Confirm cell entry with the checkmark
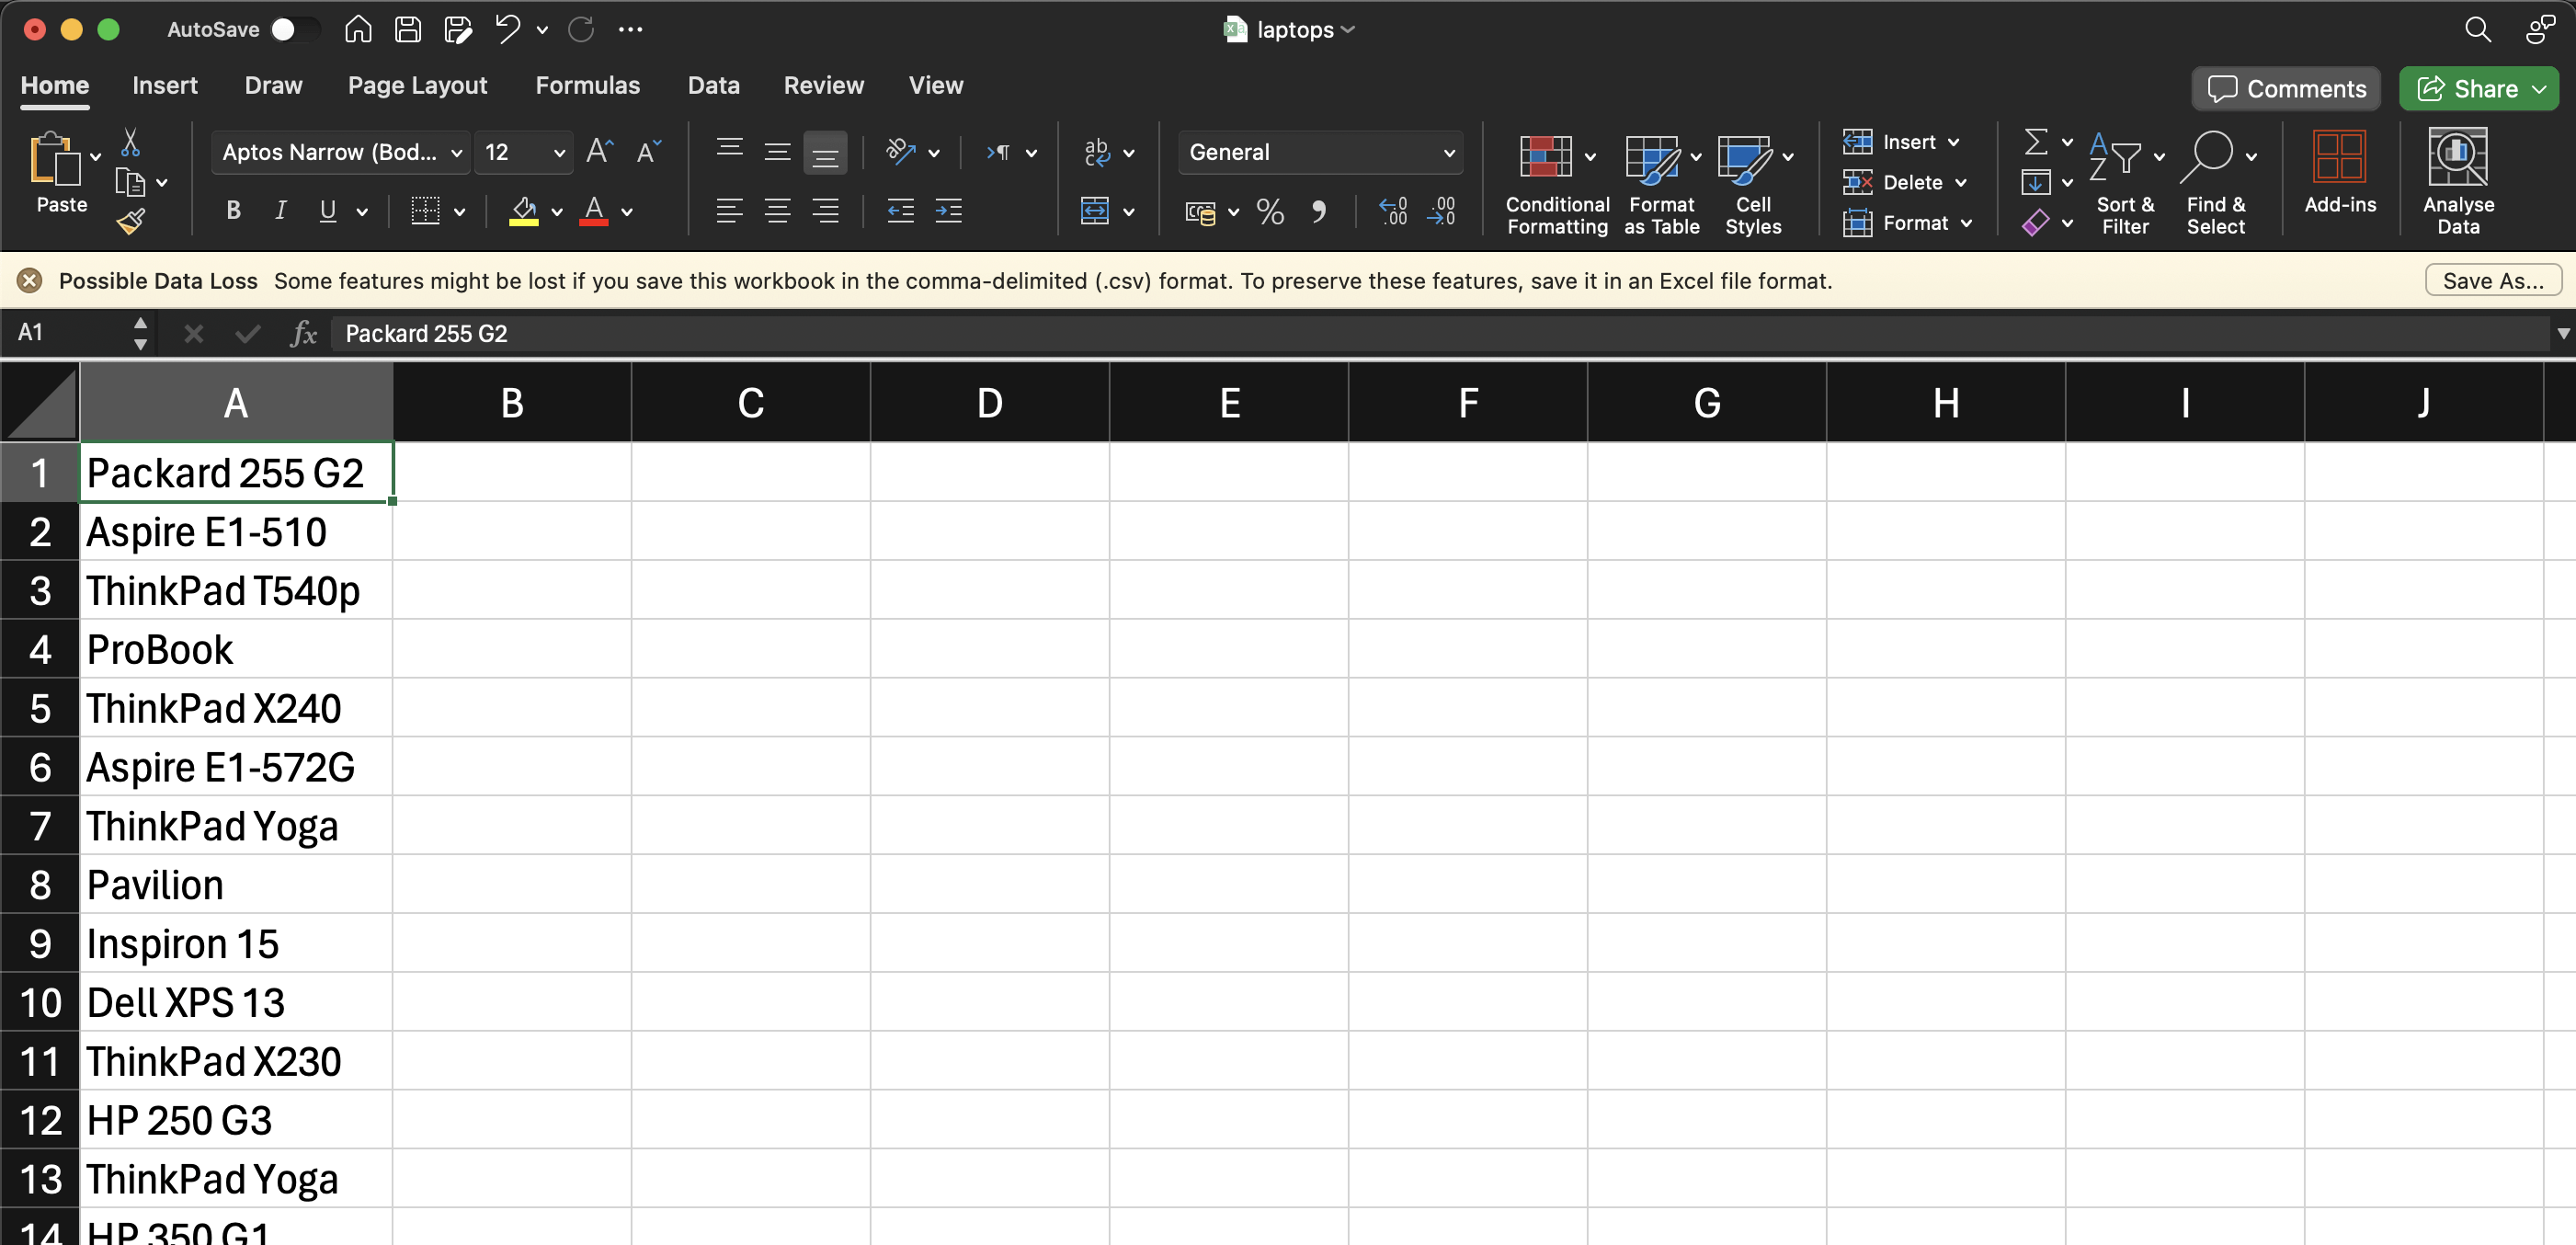 click(247, 333)
